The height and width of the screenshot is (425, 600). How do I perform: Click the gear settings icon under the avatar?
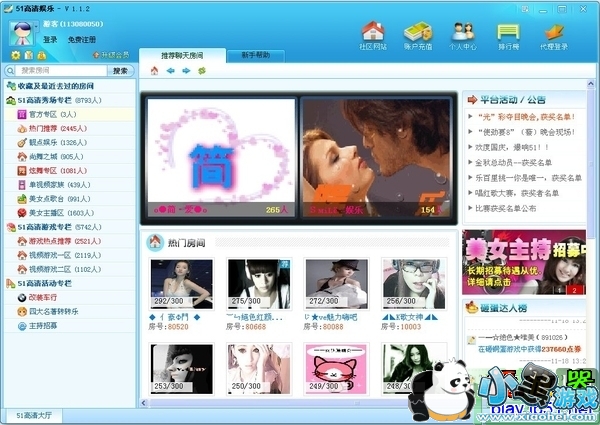click(15, 55)
